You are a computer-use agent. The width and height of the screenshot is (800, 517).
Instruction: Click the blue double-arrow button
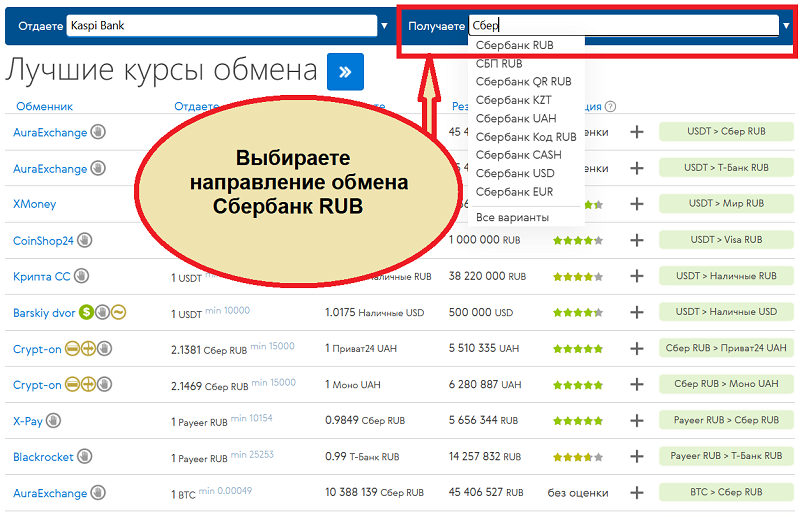345,71
